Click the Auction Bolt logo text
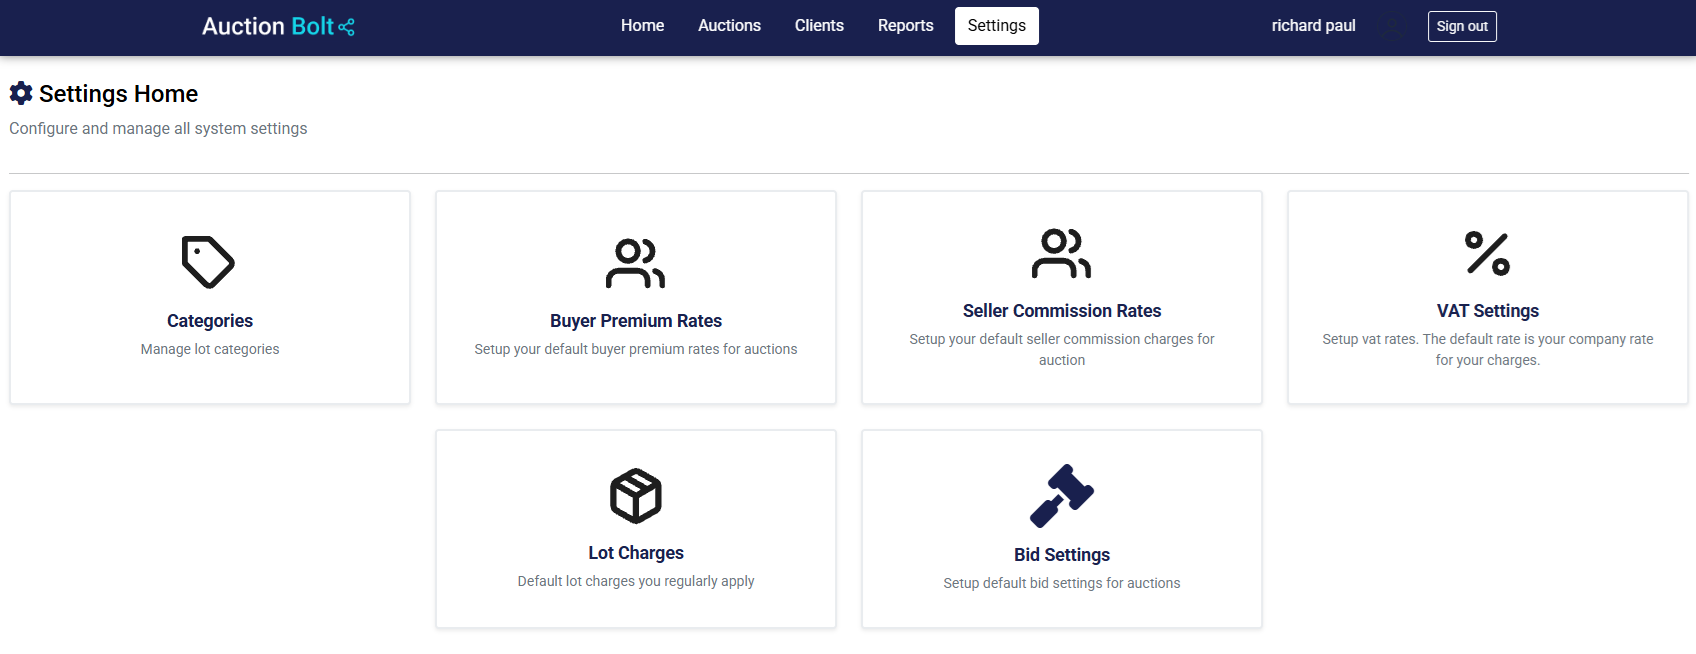This screenshot has width=1696, height=654. (268, 27)
